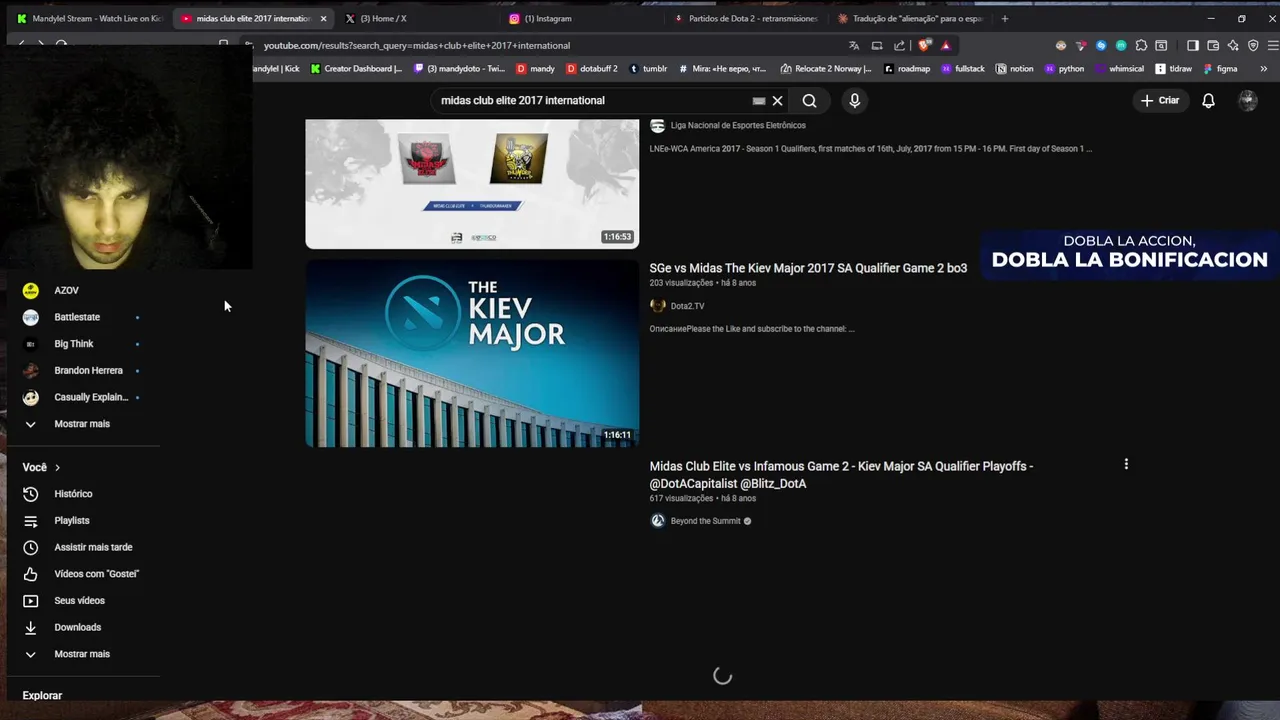Expand the Você section chevron

(x=57, y=467)
